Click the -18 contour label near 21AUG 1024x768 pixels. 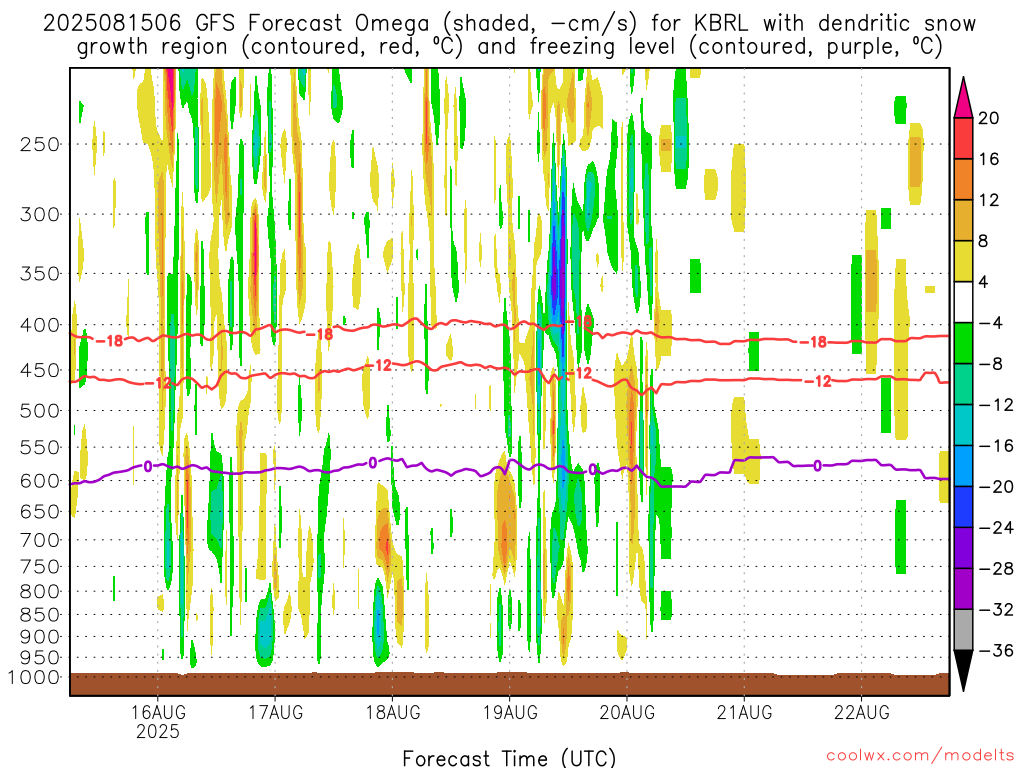[814, 342]
